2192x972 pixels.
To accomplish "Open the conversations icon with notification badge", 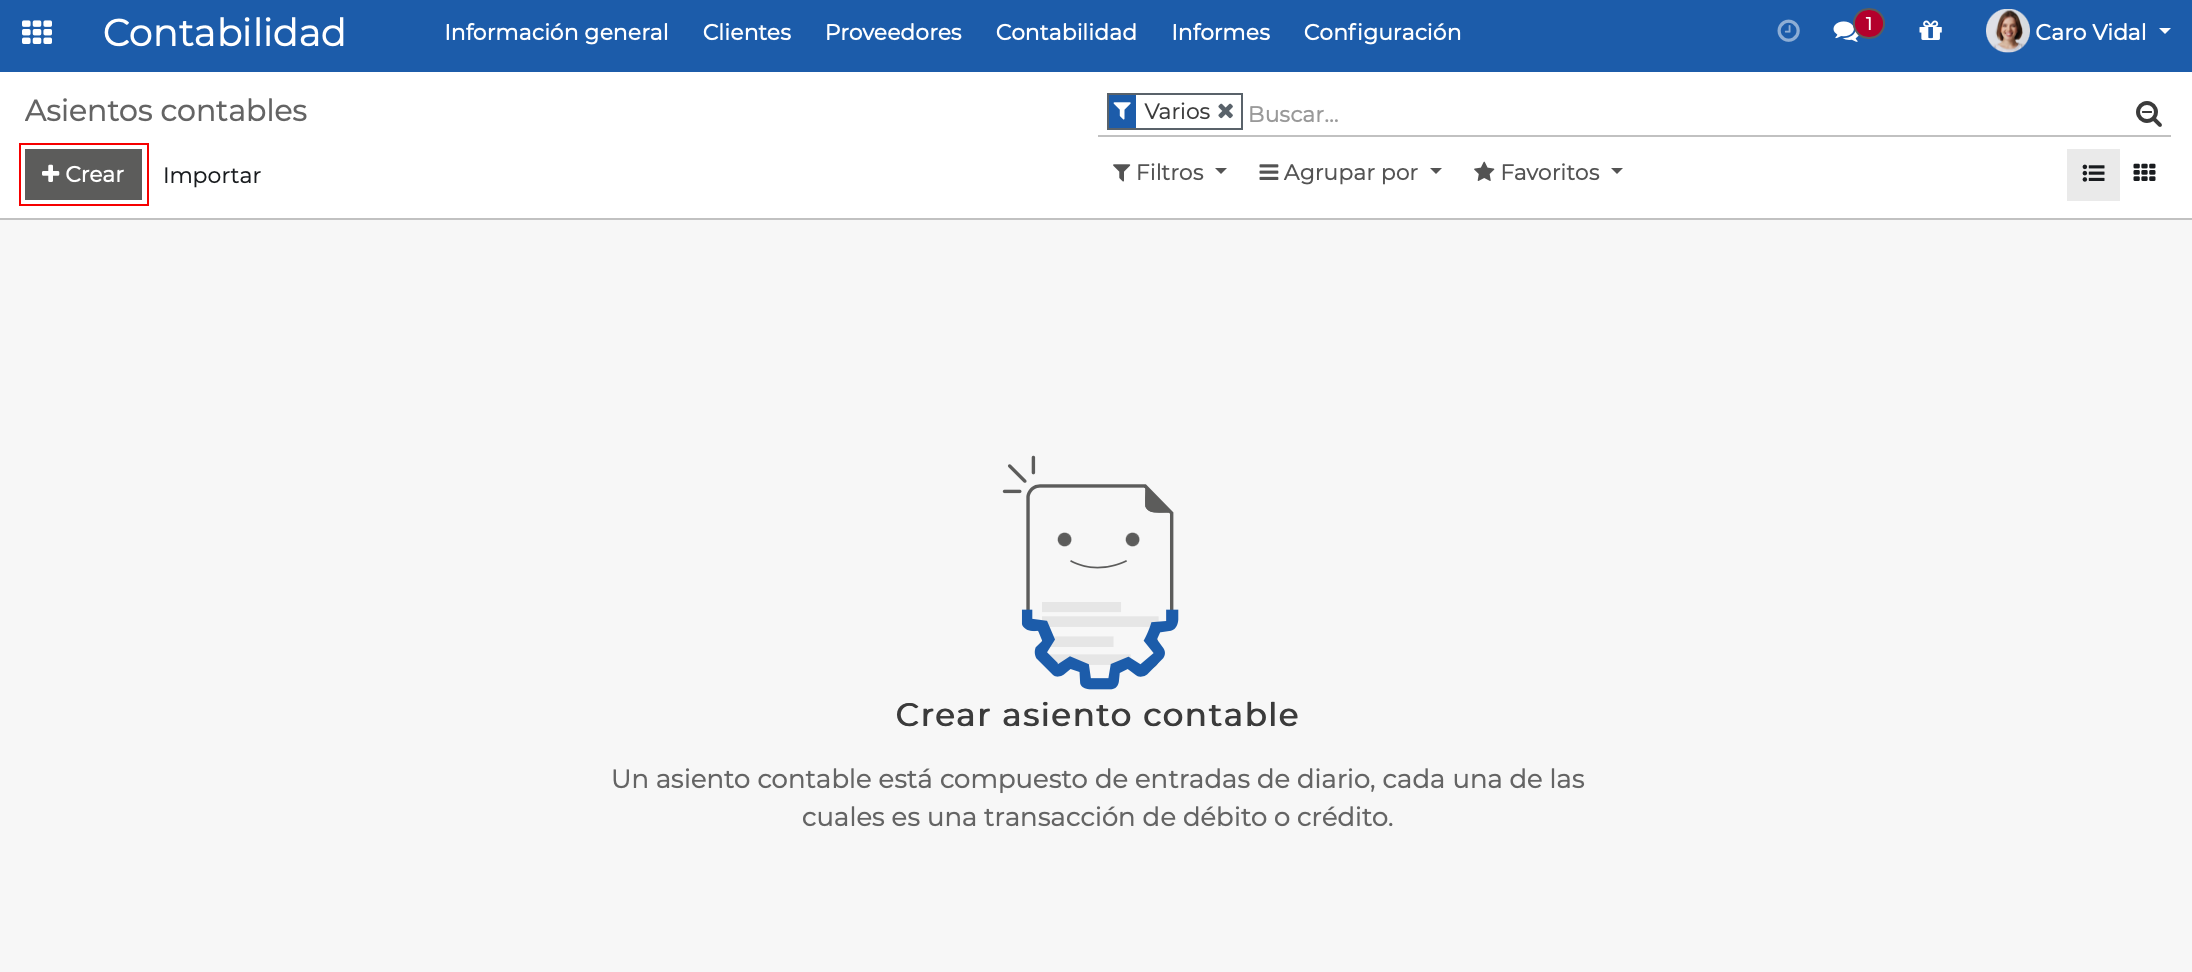I will point(1851,32).
